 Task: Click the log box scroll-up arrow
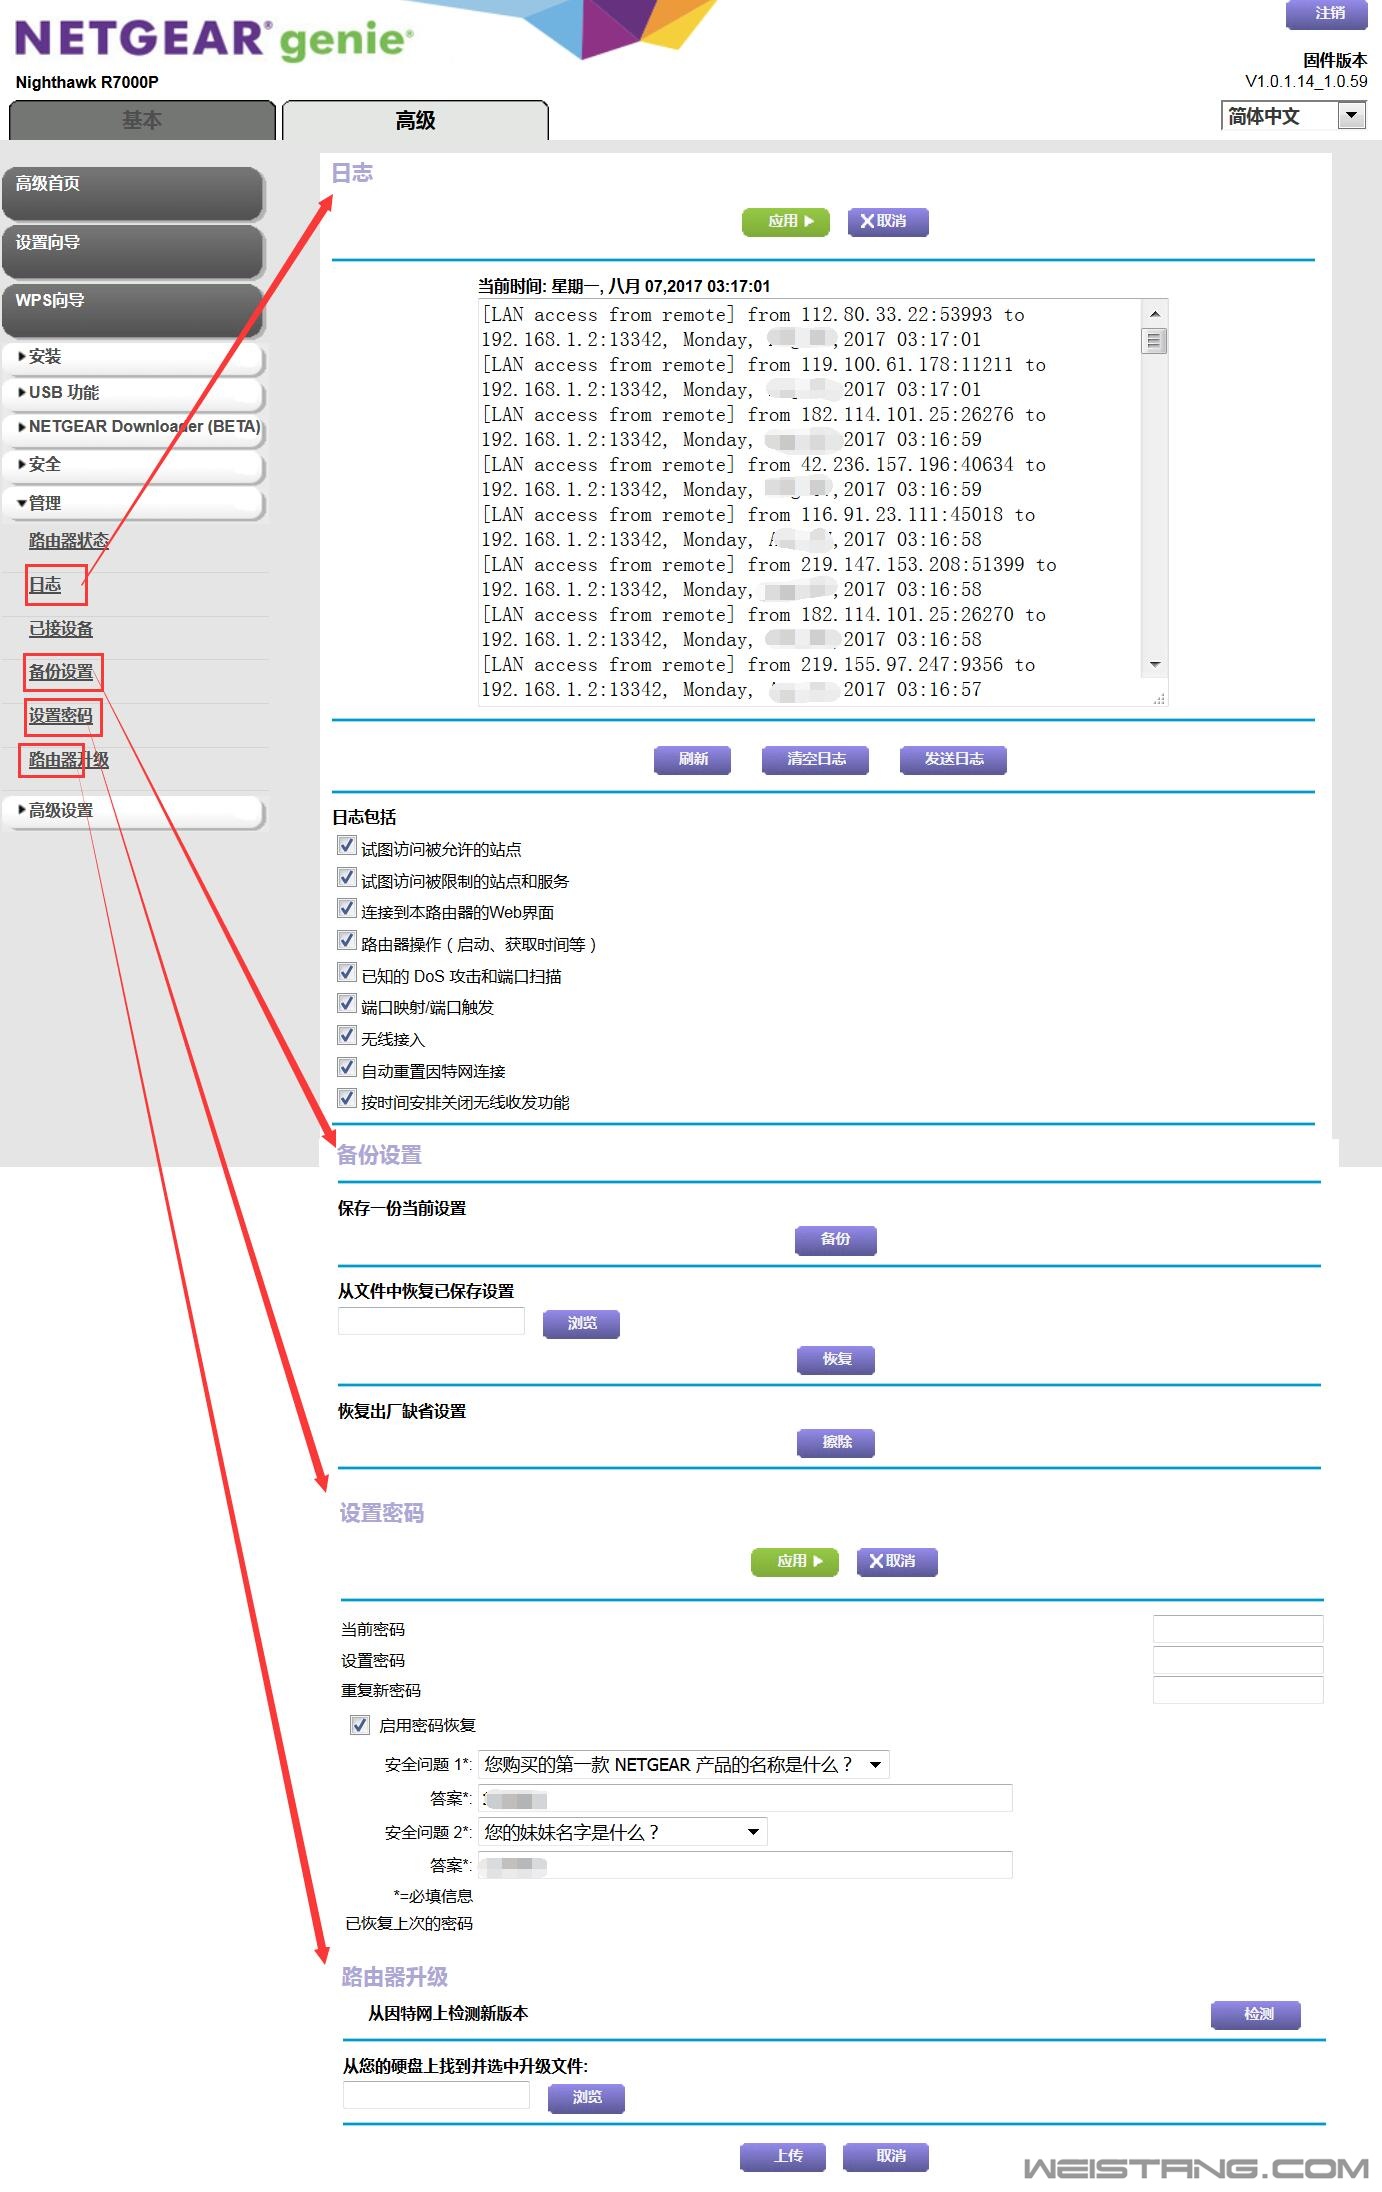(x=1154, y=314)
